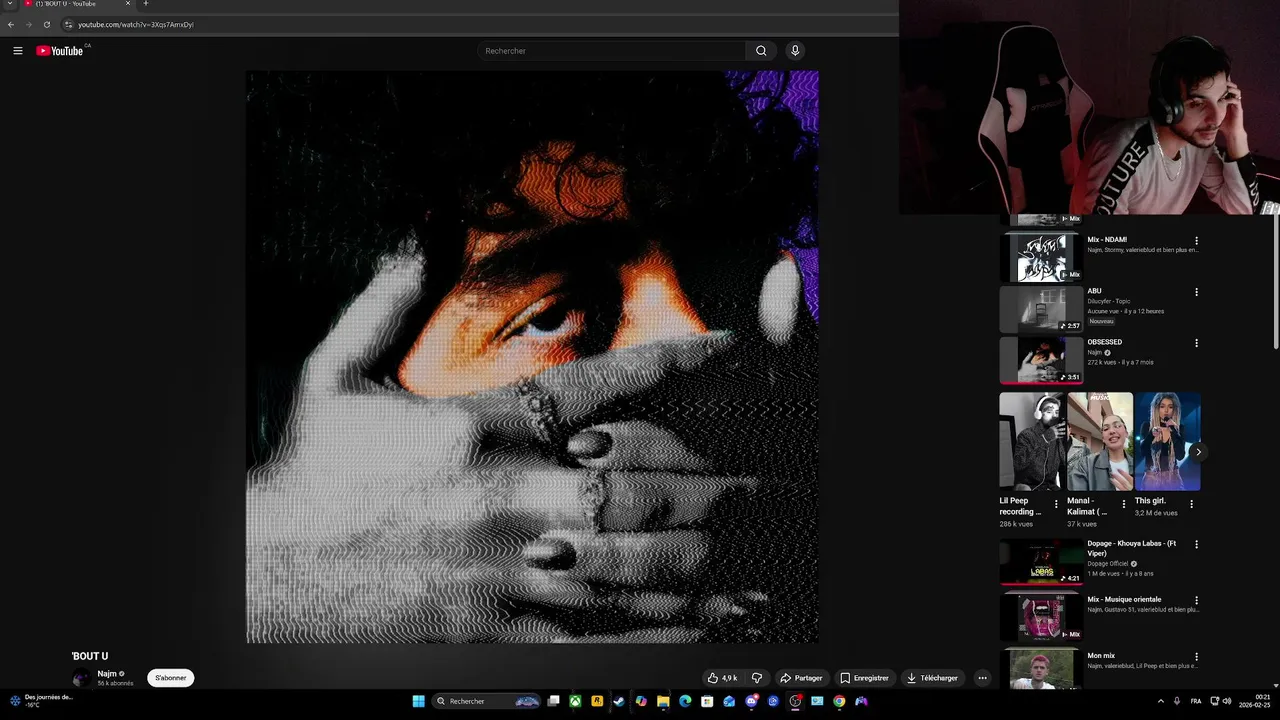View site information in address bar
Image resolution: width=1280 pixels, height=720 pixels.
coord(68,24)
